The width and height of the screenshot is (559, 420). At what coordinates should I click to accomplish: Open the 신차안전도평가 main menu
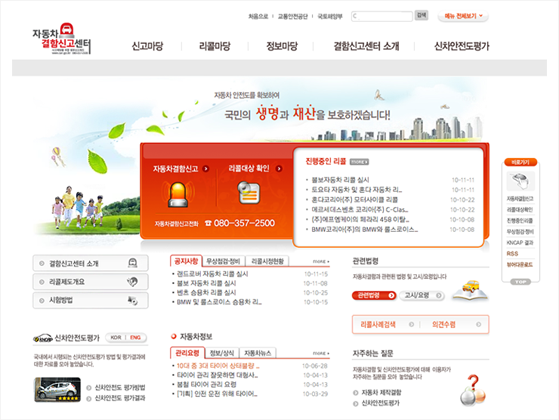462,46
